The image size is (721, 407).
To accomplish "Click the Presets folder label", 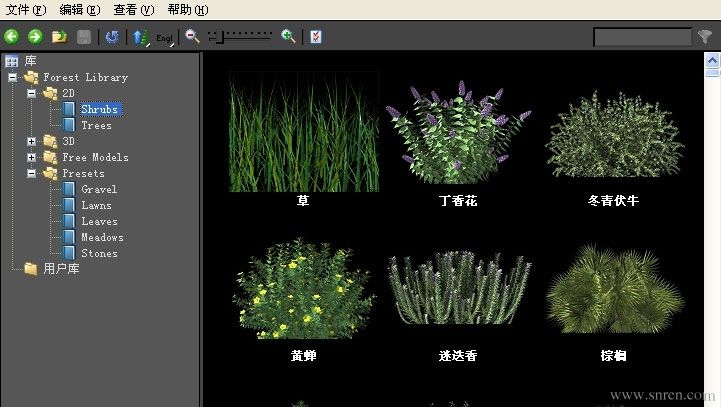I will (x=83, y=173).
